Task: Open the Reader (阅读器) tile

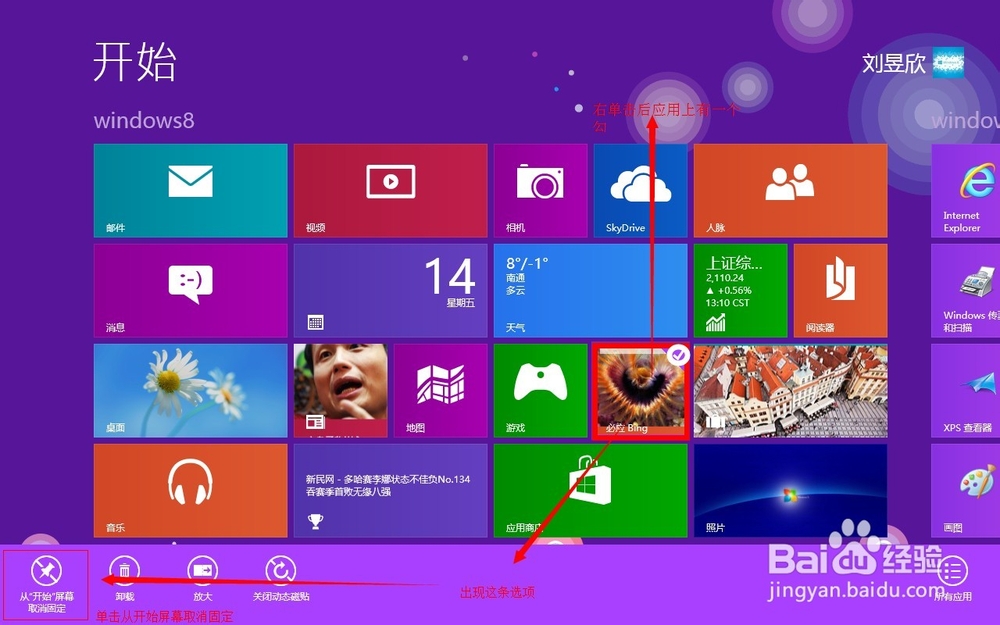Action: point(841,291)
